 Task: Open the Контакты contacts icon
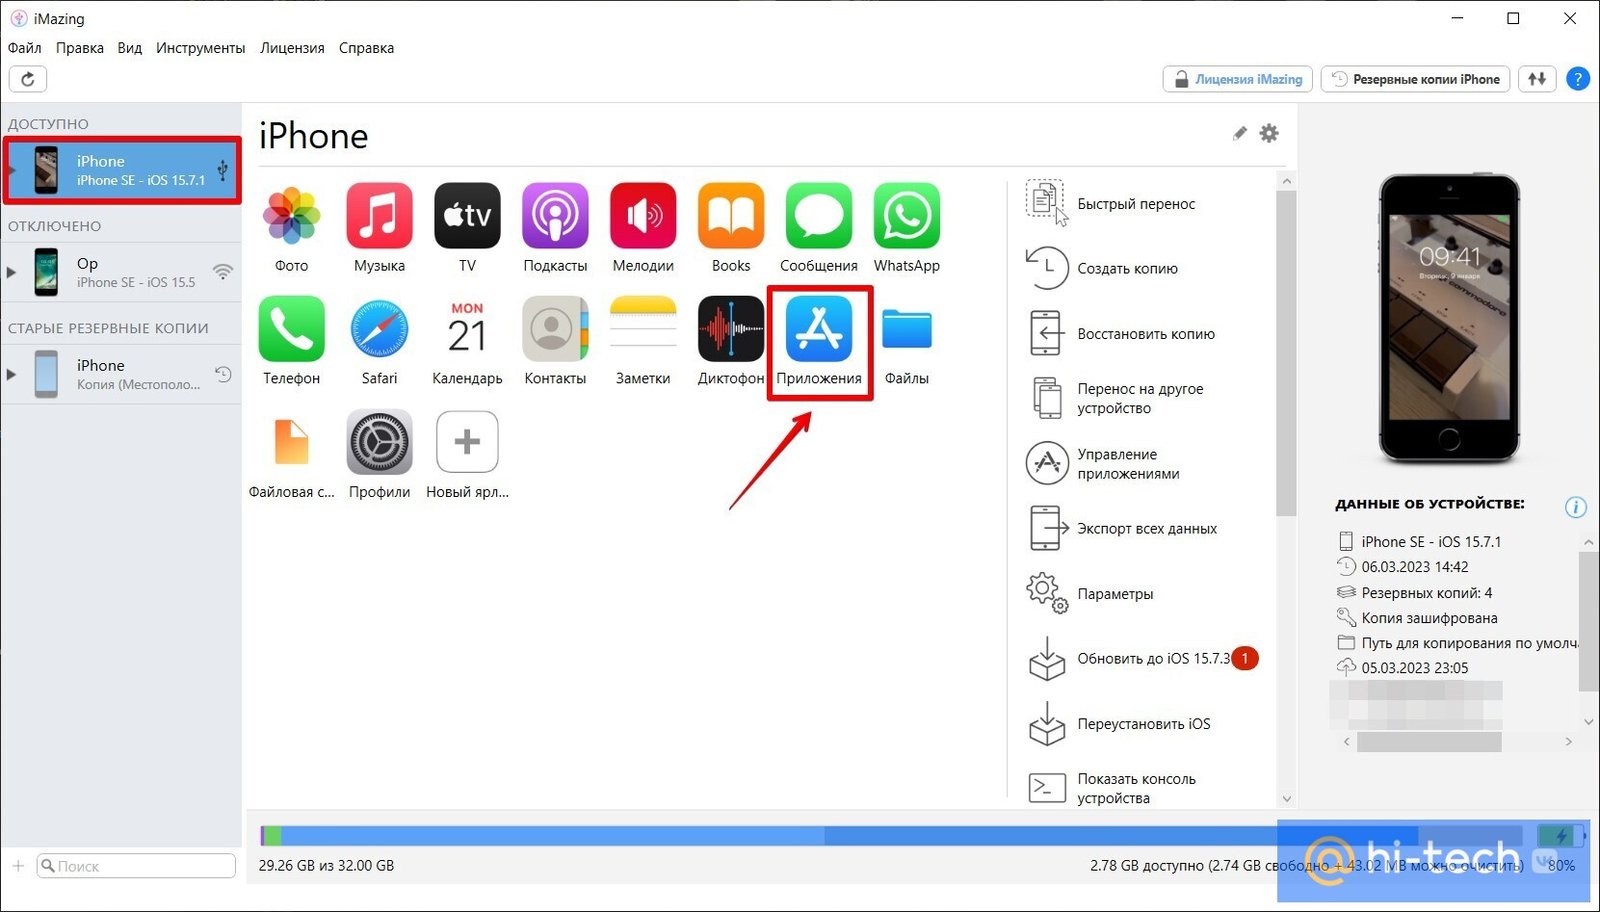pos(555,328)
